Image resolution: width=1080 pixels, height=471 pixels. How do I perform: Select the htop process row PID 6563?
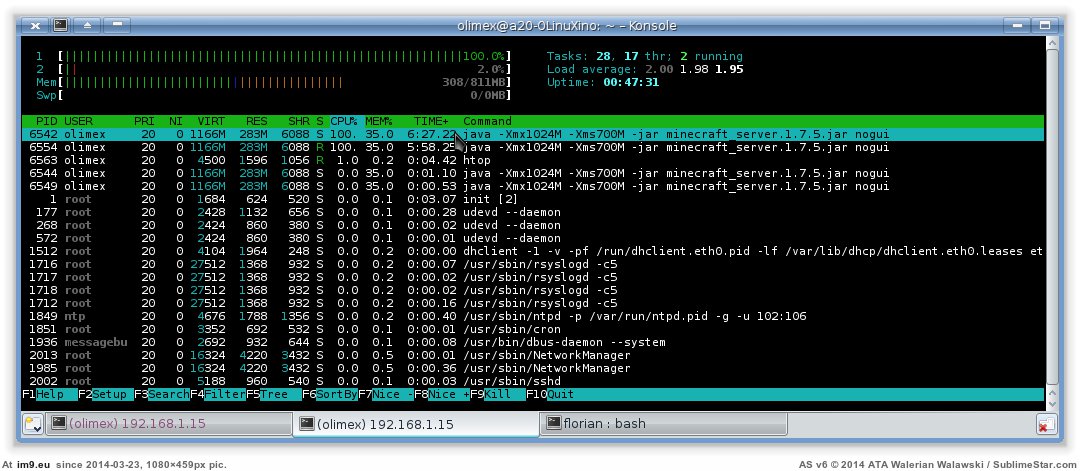click(400, 160)
